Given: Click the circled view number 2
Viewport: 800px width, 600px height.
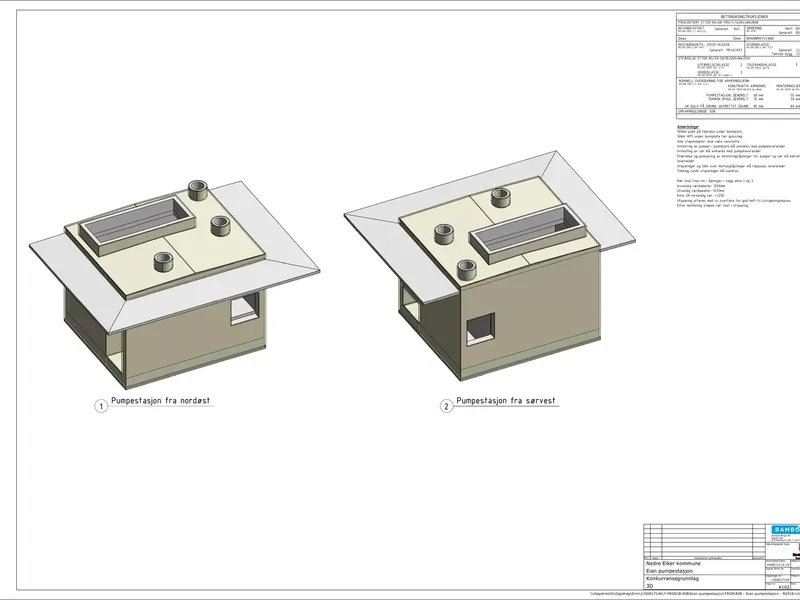Looking at the screenshot, I should click(x=446, y=407).
